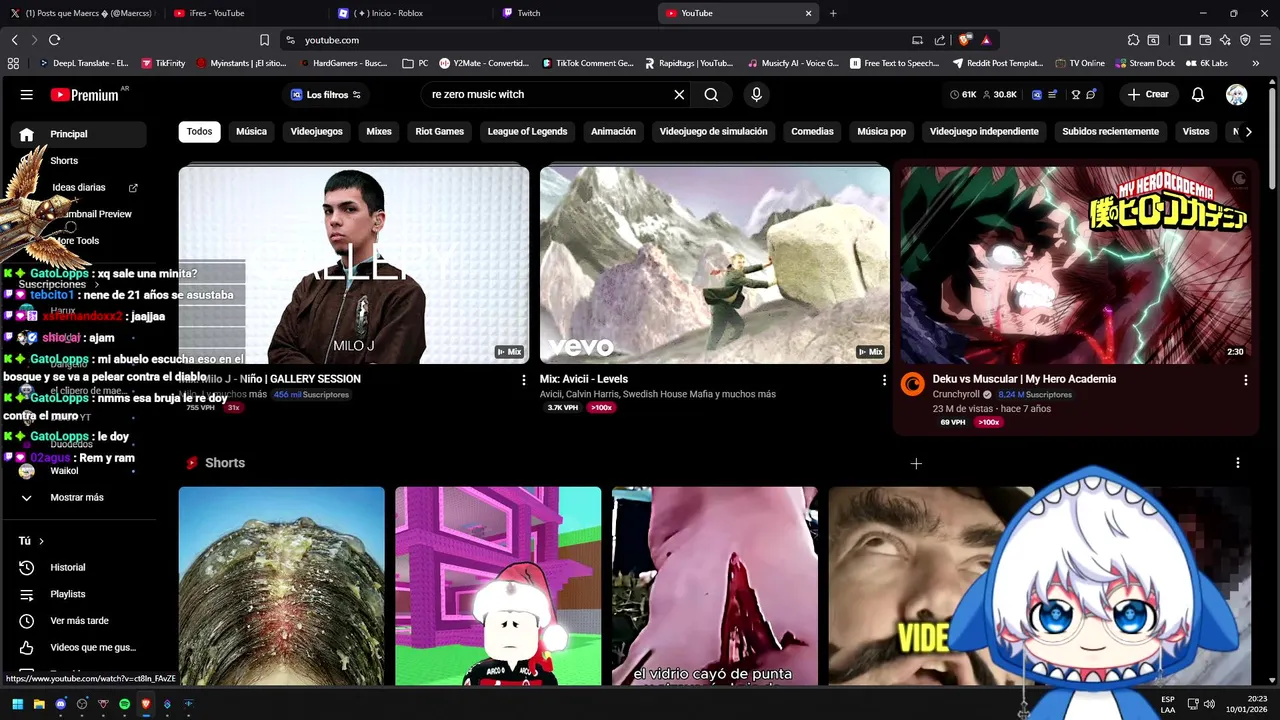The height and width of the screenshot is (720, 1280).
Task: Open File Explorer from the taskbar
Action: (39, 704)
